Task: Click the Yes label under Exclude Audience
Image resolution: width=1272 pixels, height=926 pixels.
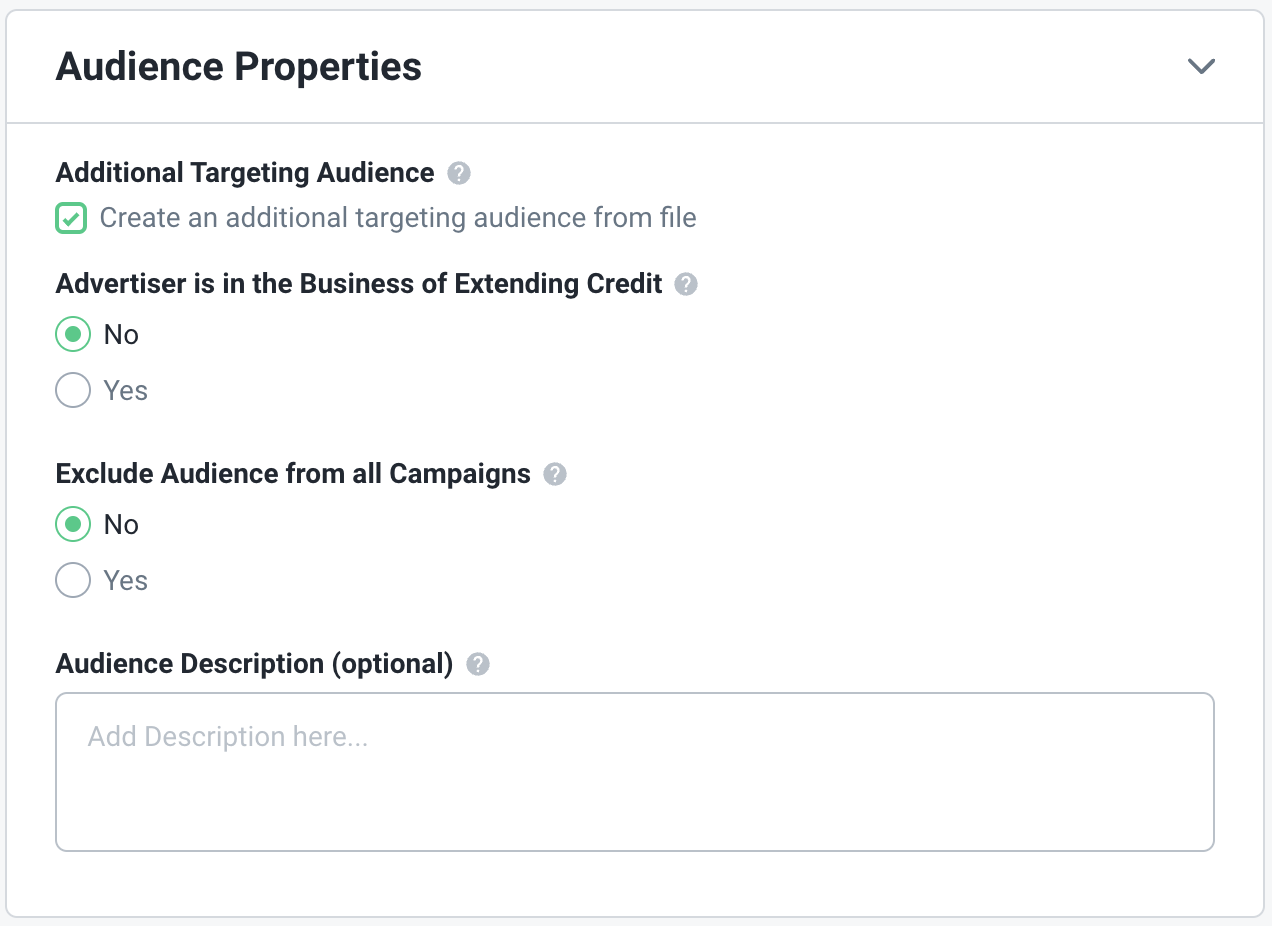Action: coord(126,580)
